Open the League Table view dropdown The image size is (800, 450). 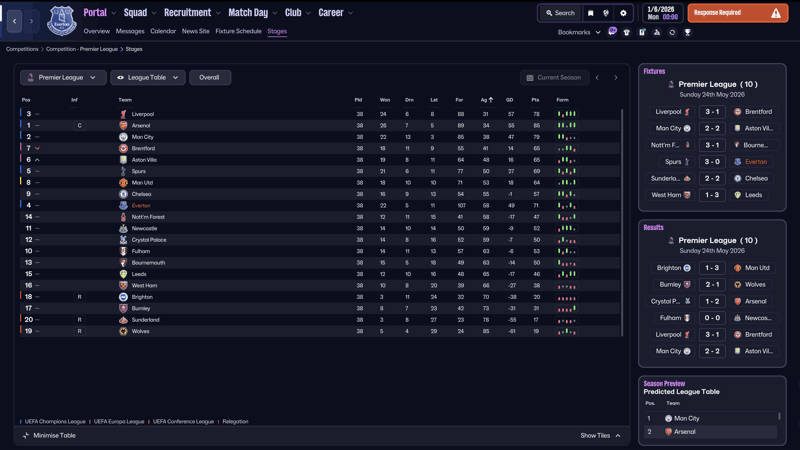click(x=147, y=78)
